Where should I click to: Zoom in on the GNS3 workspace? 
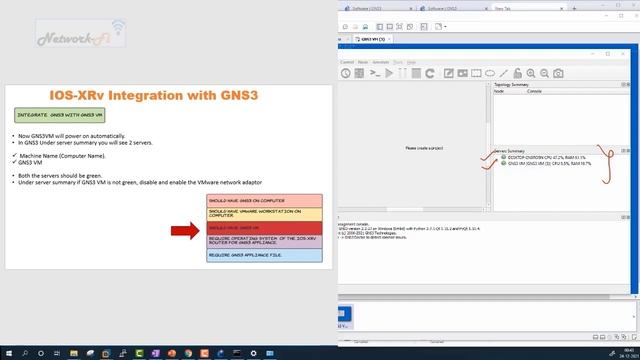(531, 73)
